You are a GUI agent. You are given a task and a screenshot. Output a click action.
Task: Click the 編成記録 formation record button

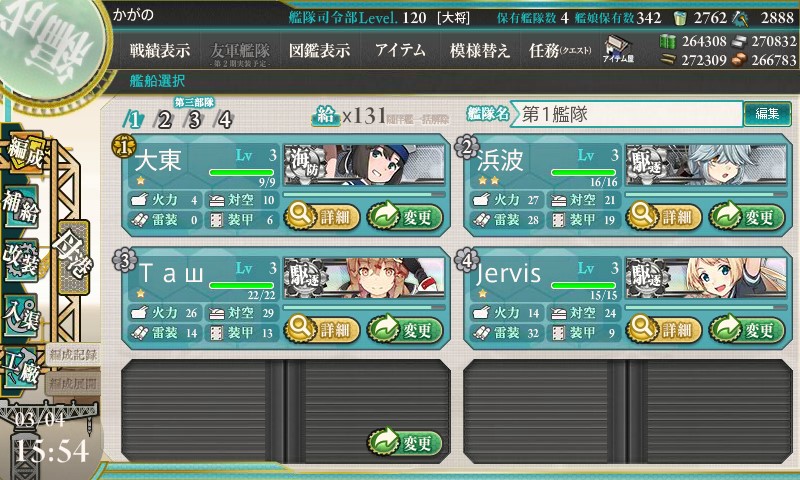tap(73, 355)
